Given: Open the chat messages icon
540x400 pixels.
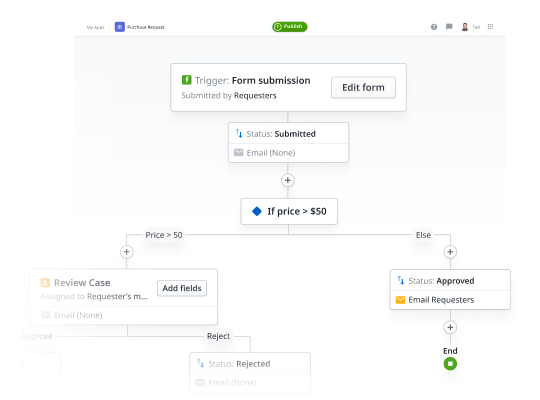Looking at the screenshot, I should pyautogui.click(x=449, y=27).
